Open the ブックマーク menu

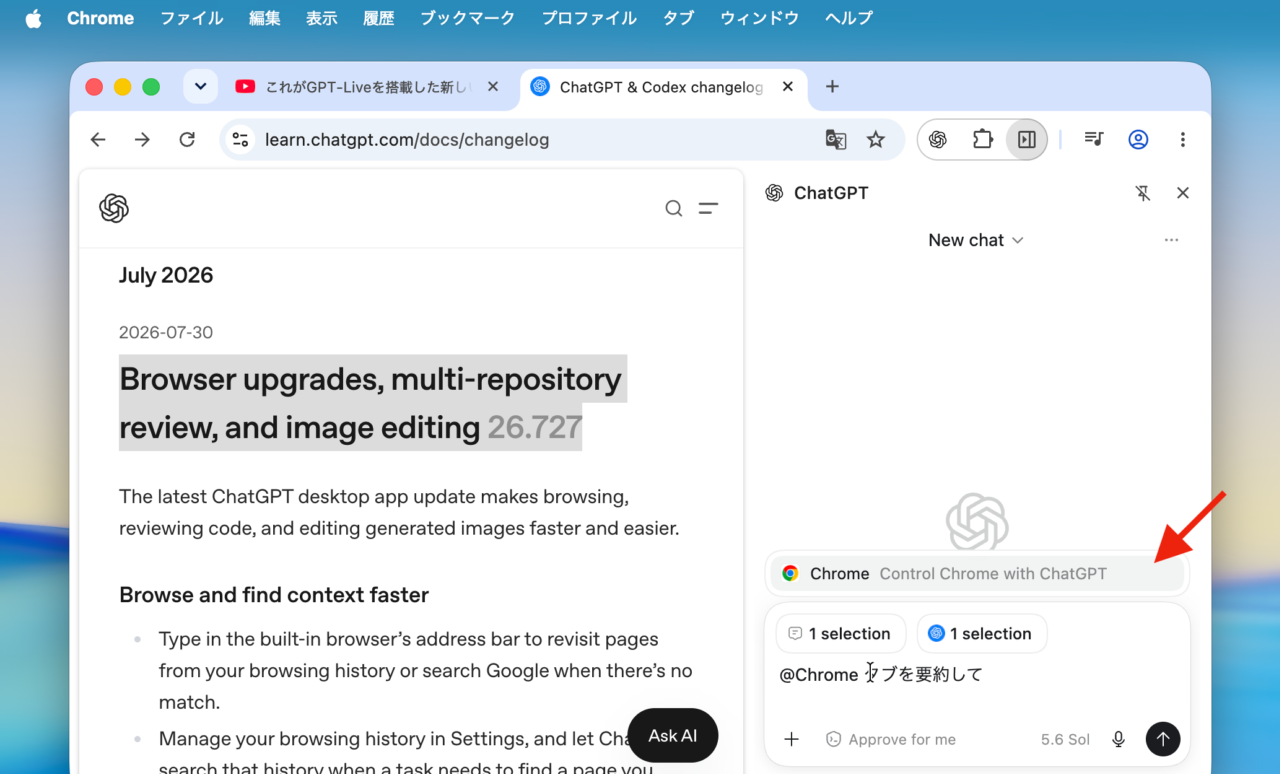[x=467, y=18]
